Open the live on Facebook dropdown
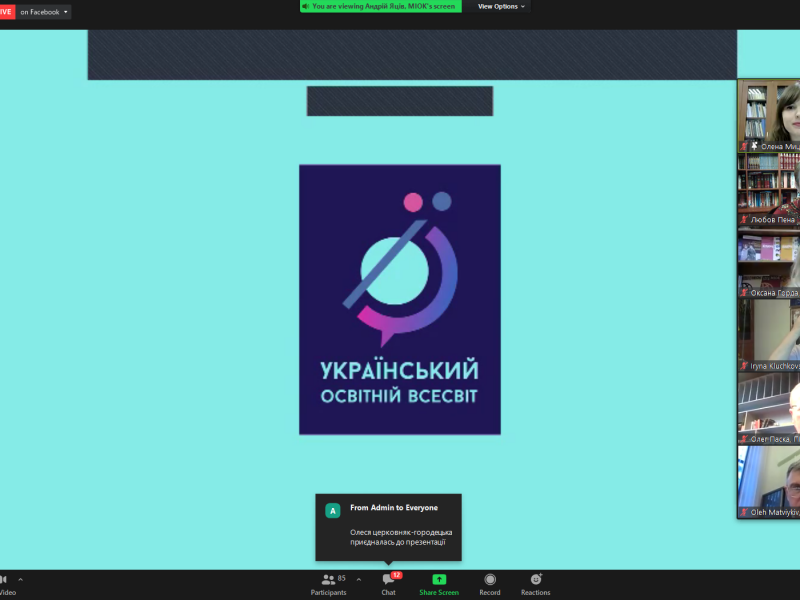 click(x=44, y=12)
